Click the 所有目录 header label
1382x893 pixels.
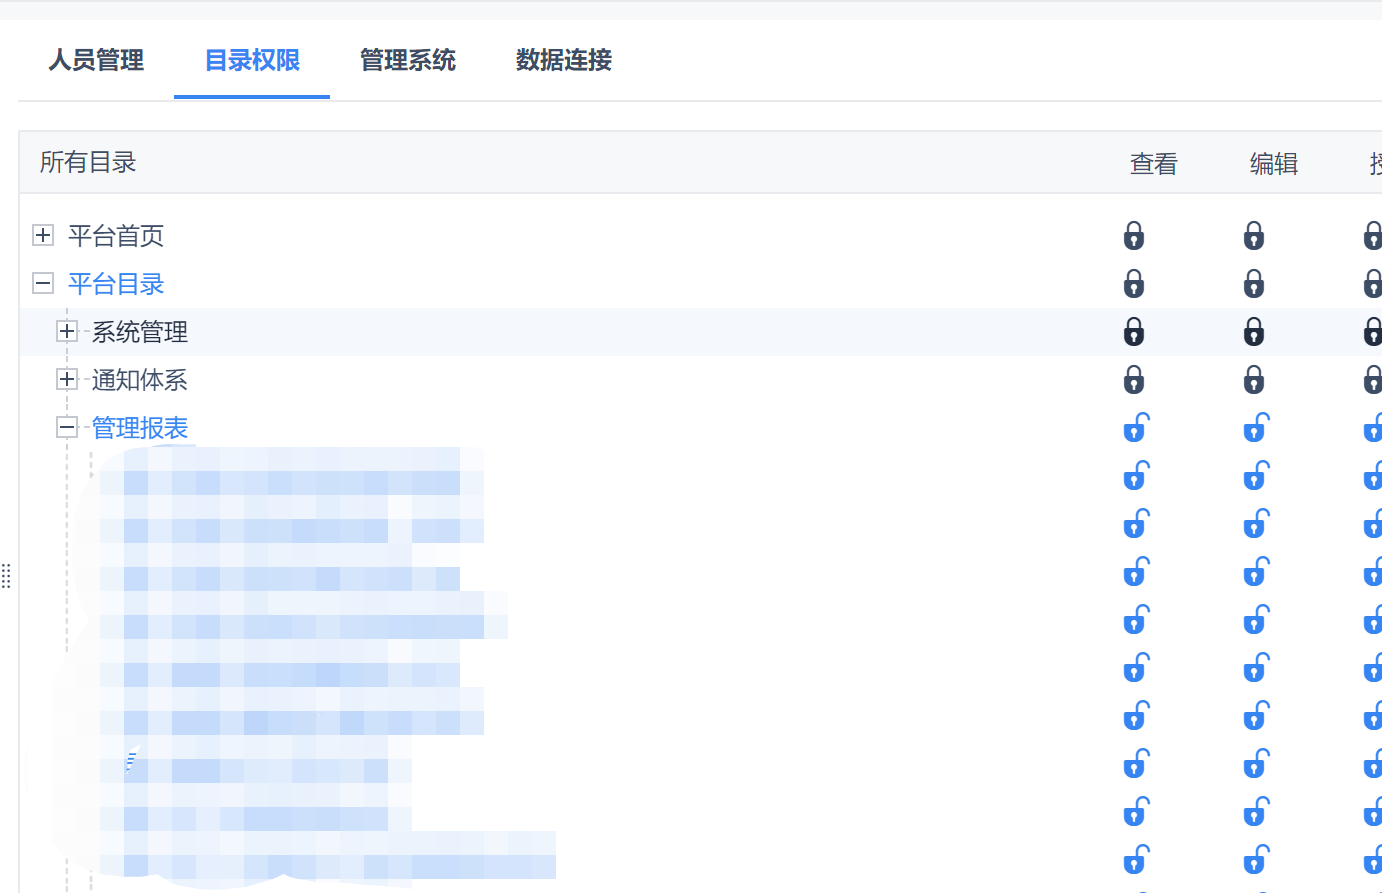(88, 162)
